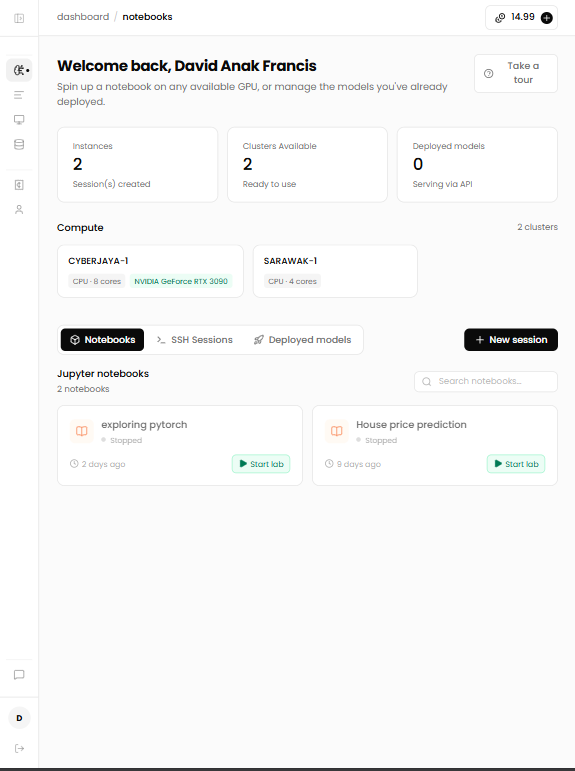Click the search magnifier icon
This screenshot has width=575, height=771.
click(426, 382)
